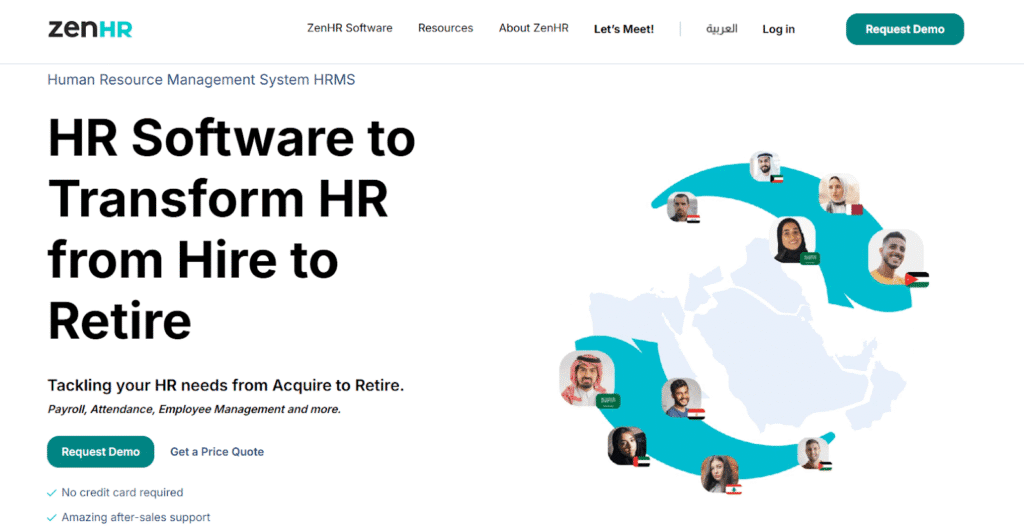Click the avatar of man wearing red shemagh

(586, 377)
